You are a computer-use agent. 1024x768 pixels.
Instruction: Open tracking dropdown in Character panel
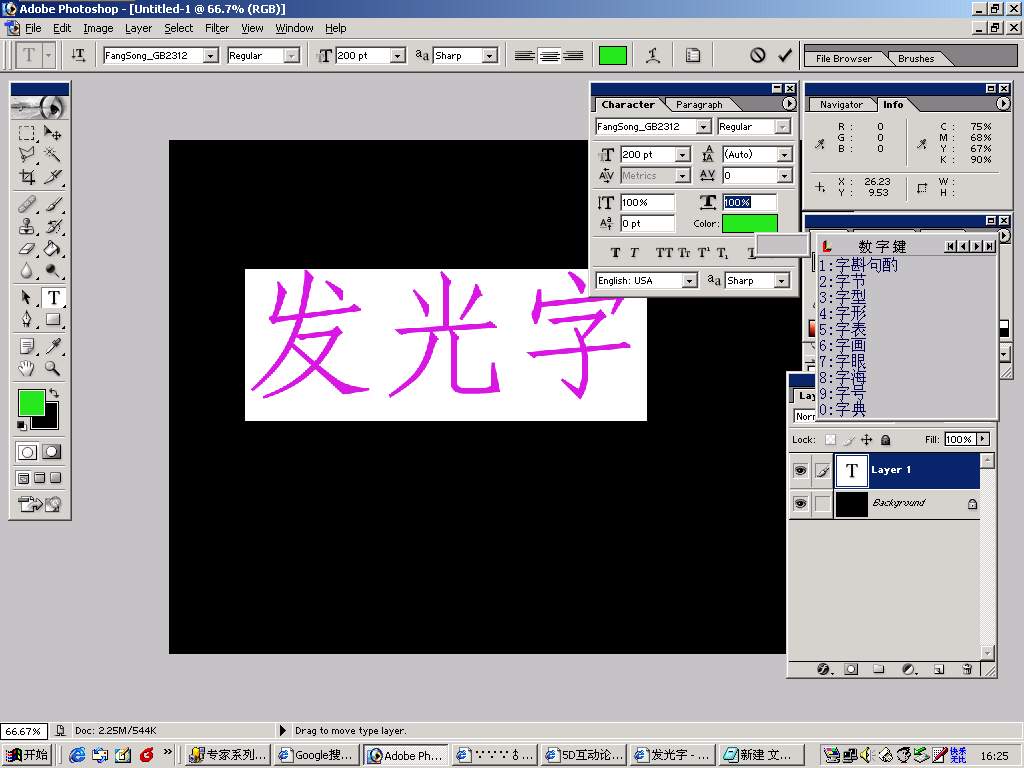(x=784, y=176)
